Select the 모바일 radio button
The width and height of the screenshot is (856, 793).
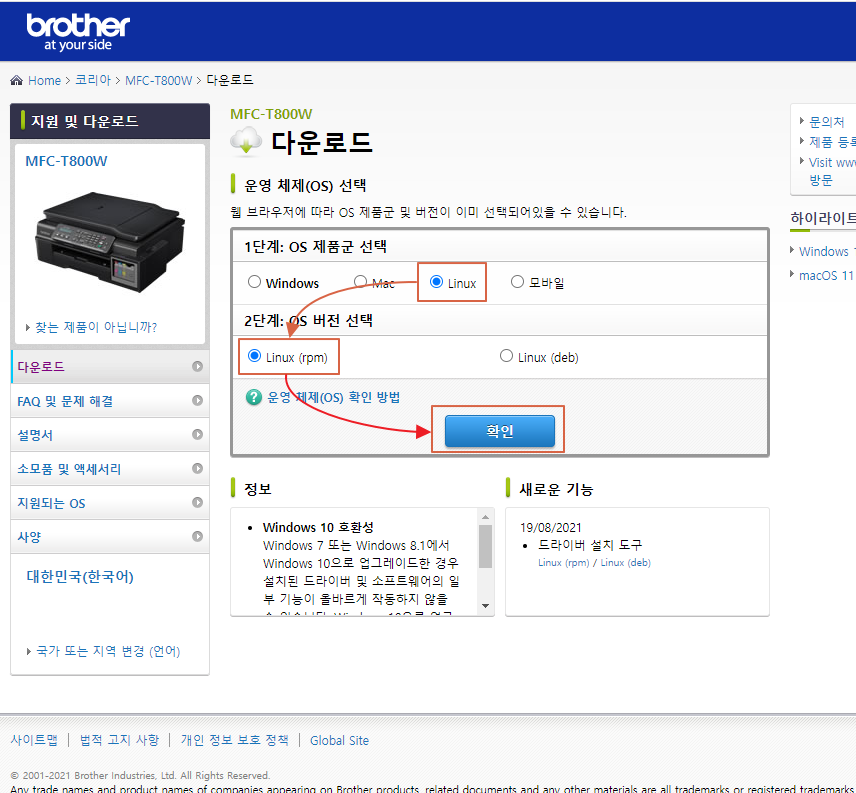click(518, 282)
